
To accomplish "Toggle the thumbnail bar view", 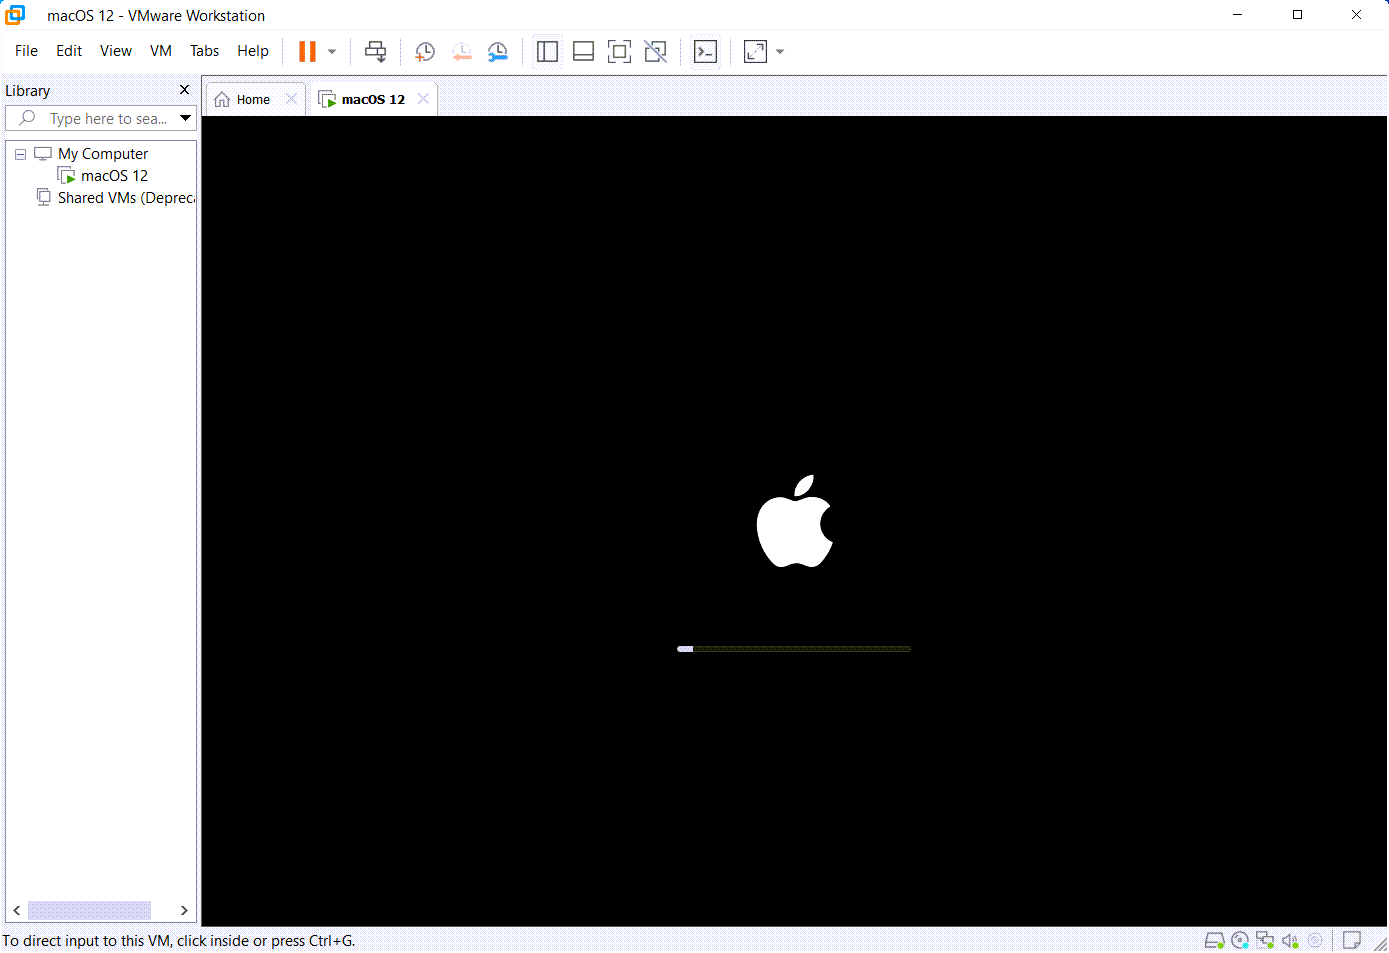I will point(583,52).
